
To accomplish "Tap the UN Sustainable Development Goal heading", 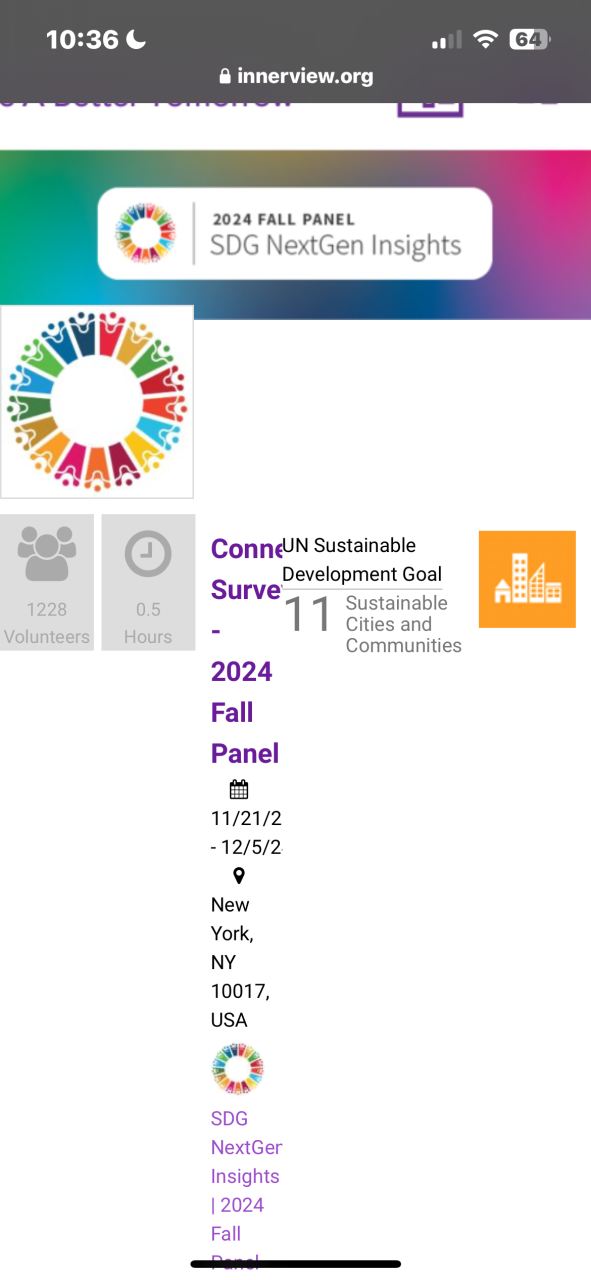I will (x=362, y=560).
